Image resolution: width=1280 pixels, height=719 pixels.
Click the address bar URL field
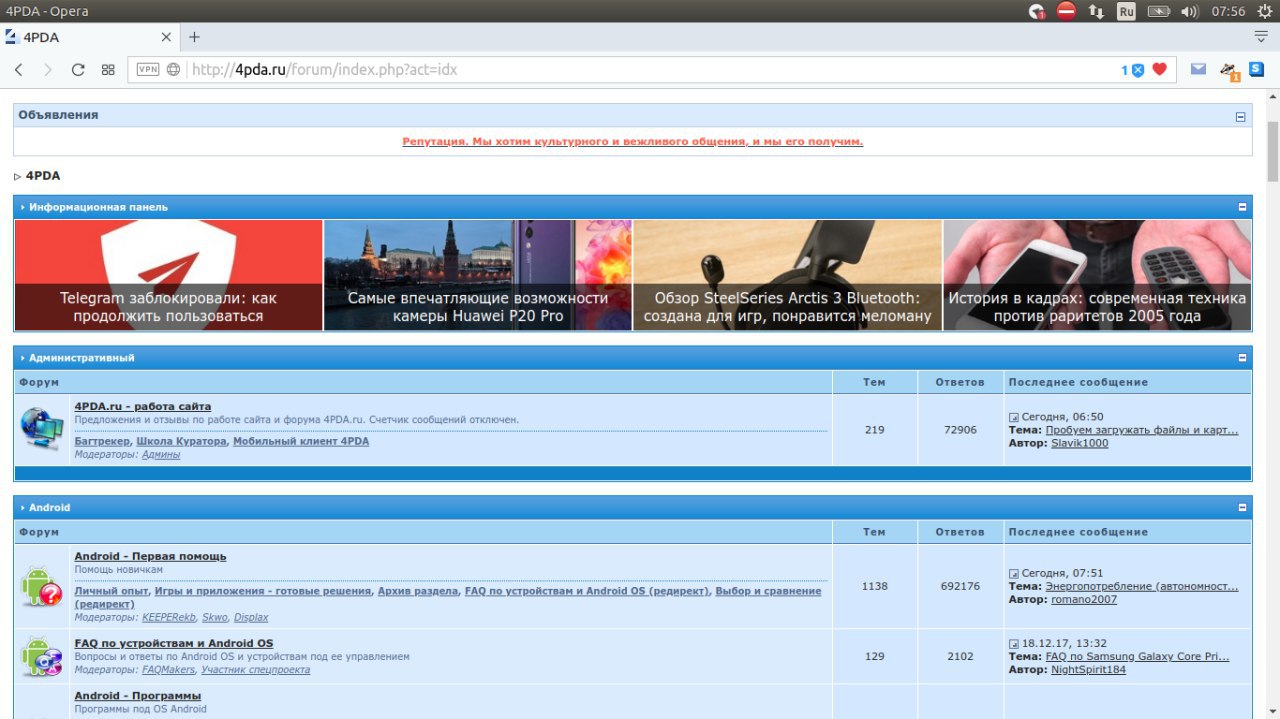(650, 70)
